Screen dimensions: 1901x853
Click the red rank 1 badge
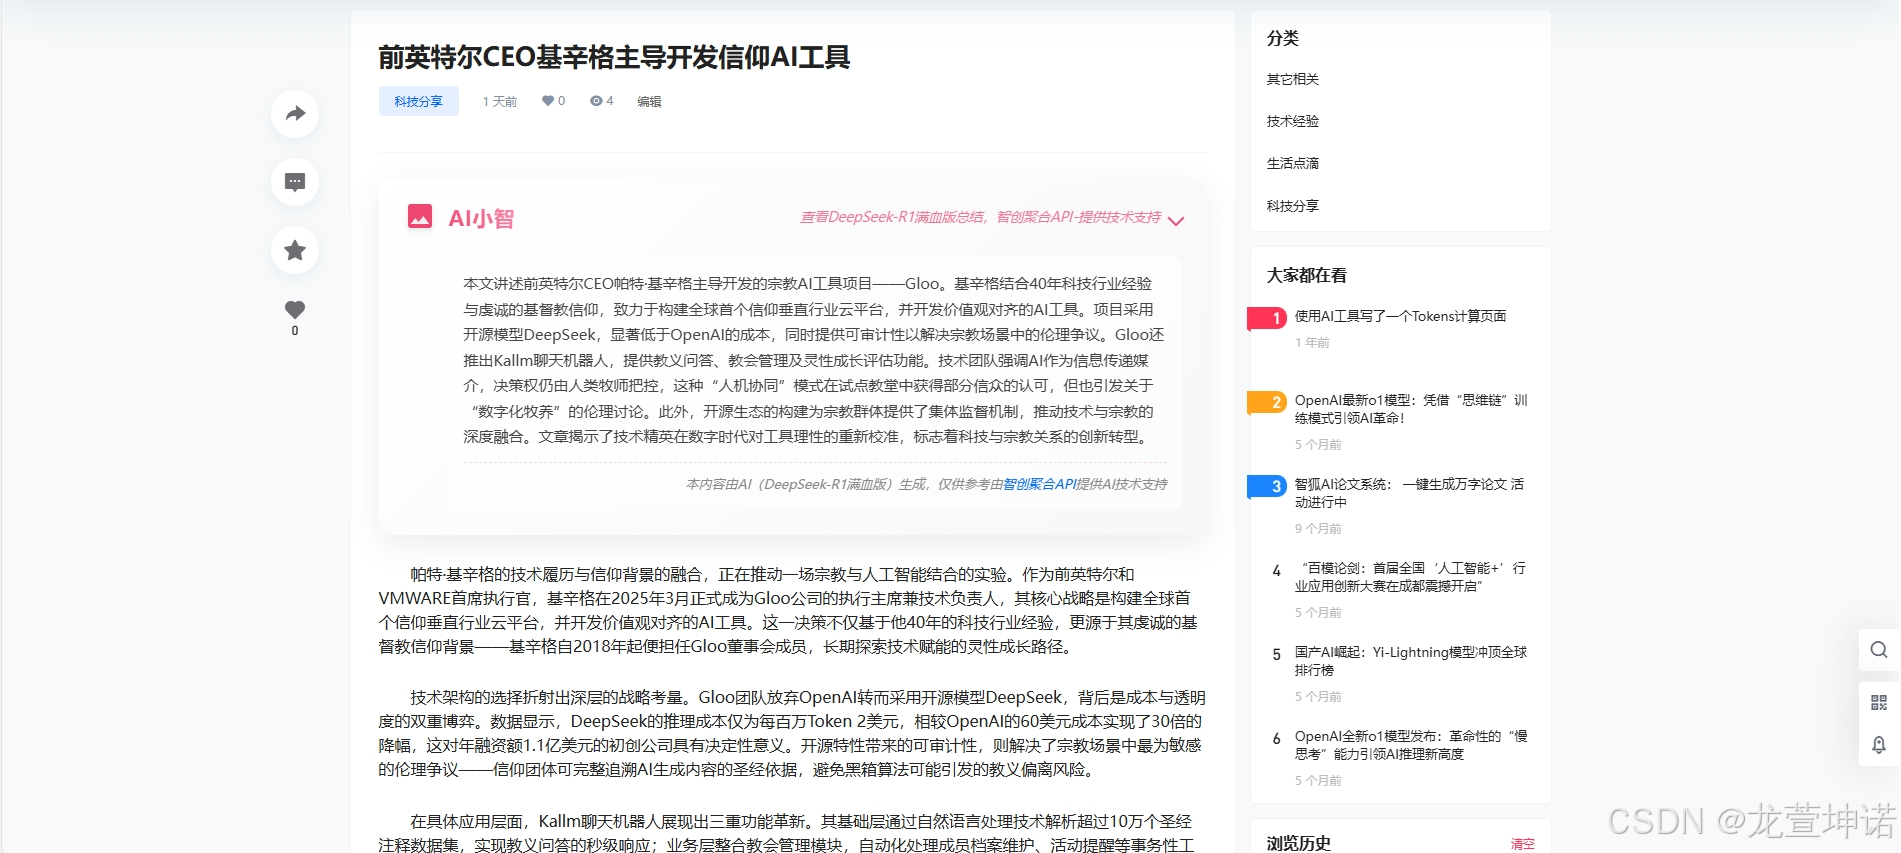point(1267,318)
